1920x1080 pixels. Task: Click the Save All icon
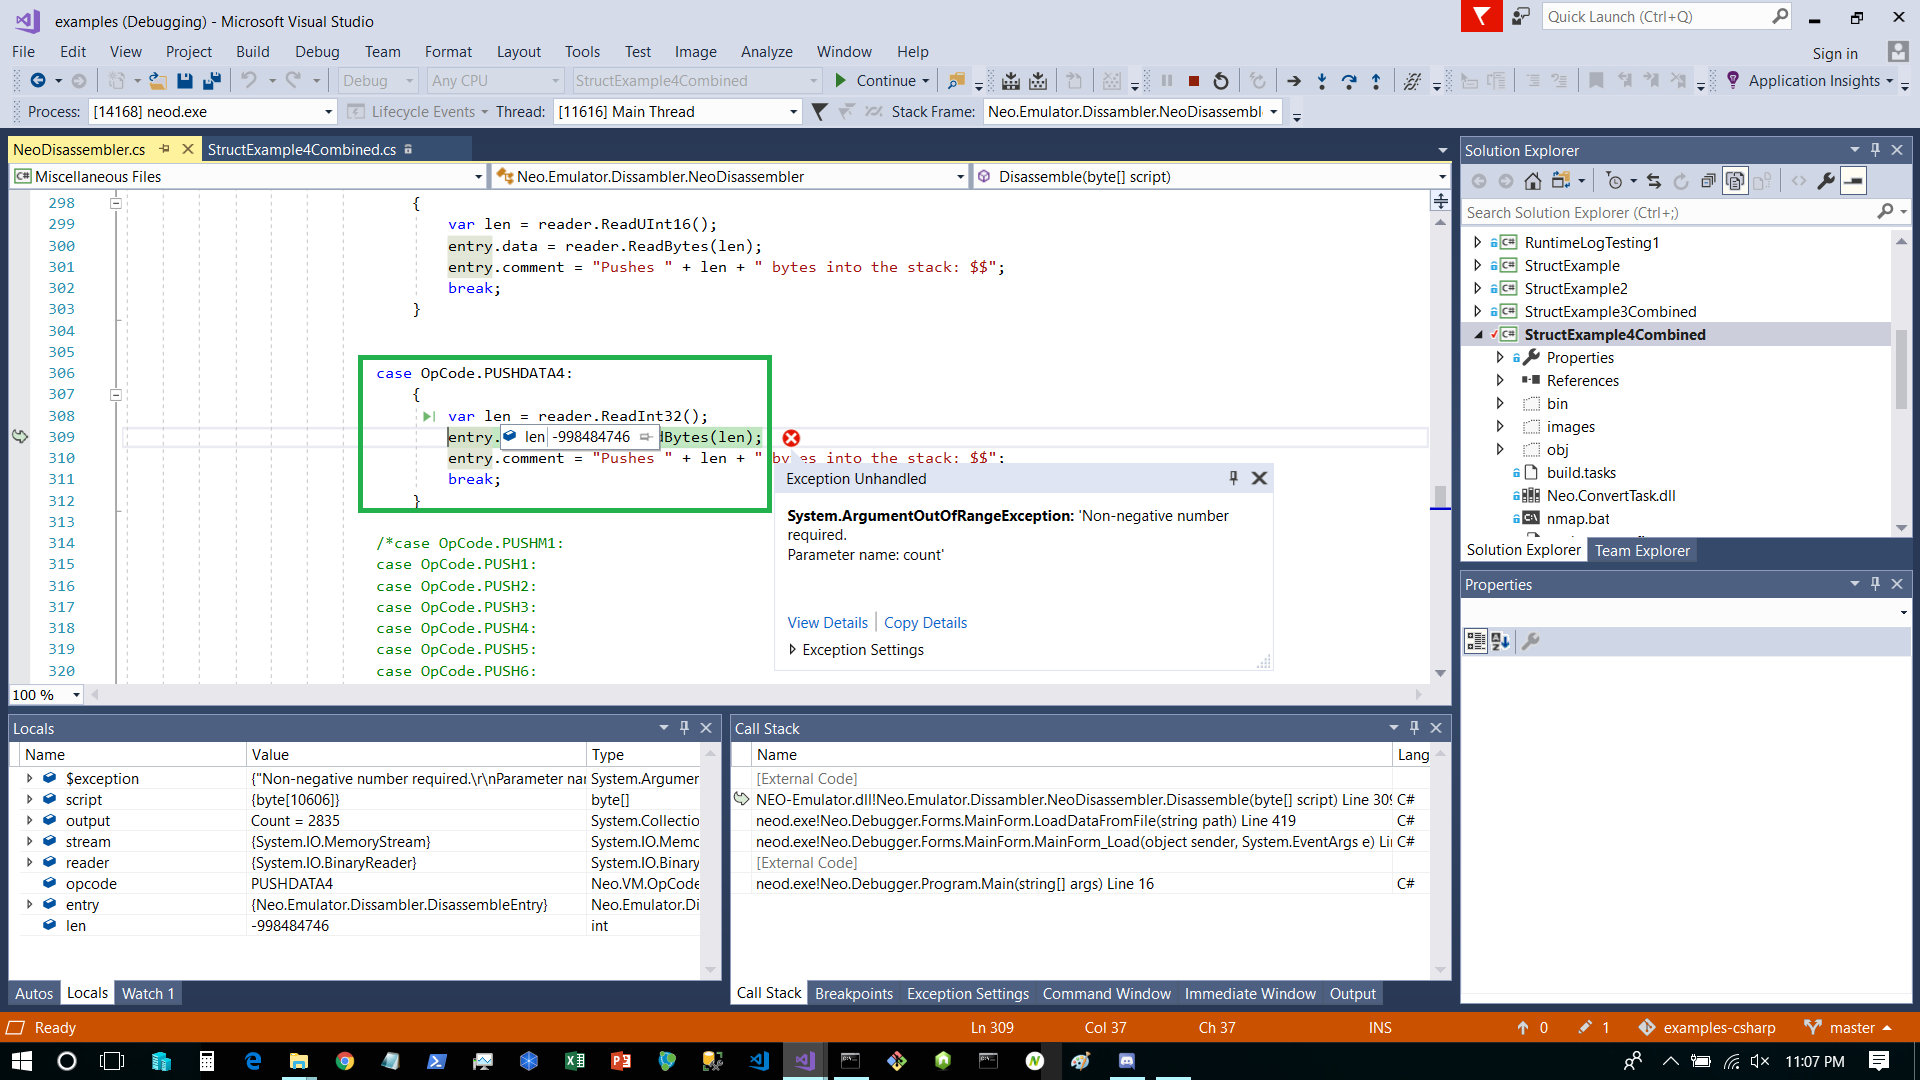[211, 81]
